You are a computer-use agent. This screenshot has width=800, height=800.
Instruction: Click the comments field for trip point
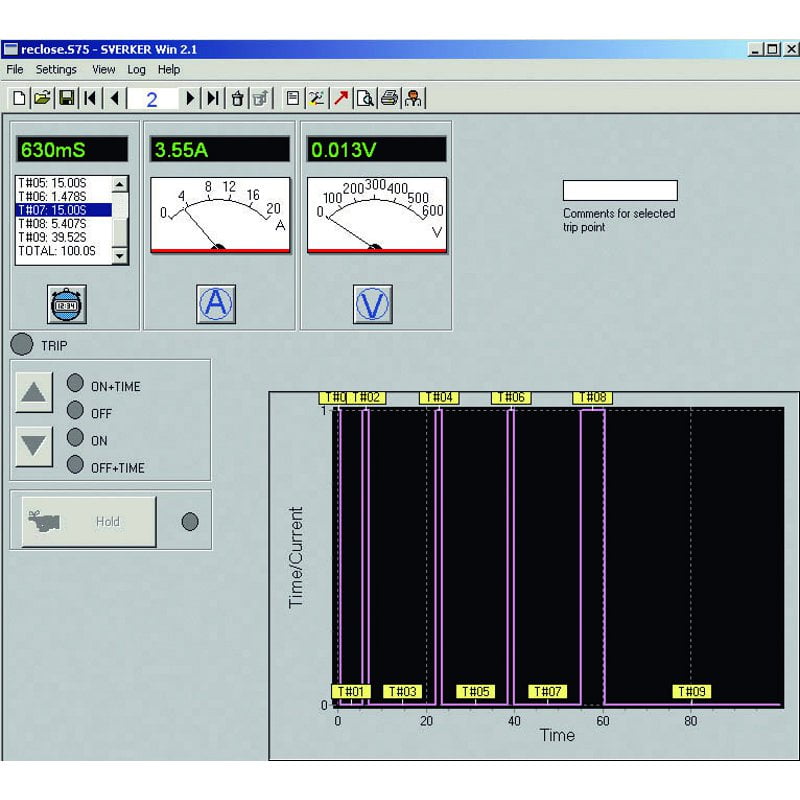tap(620, 191)
